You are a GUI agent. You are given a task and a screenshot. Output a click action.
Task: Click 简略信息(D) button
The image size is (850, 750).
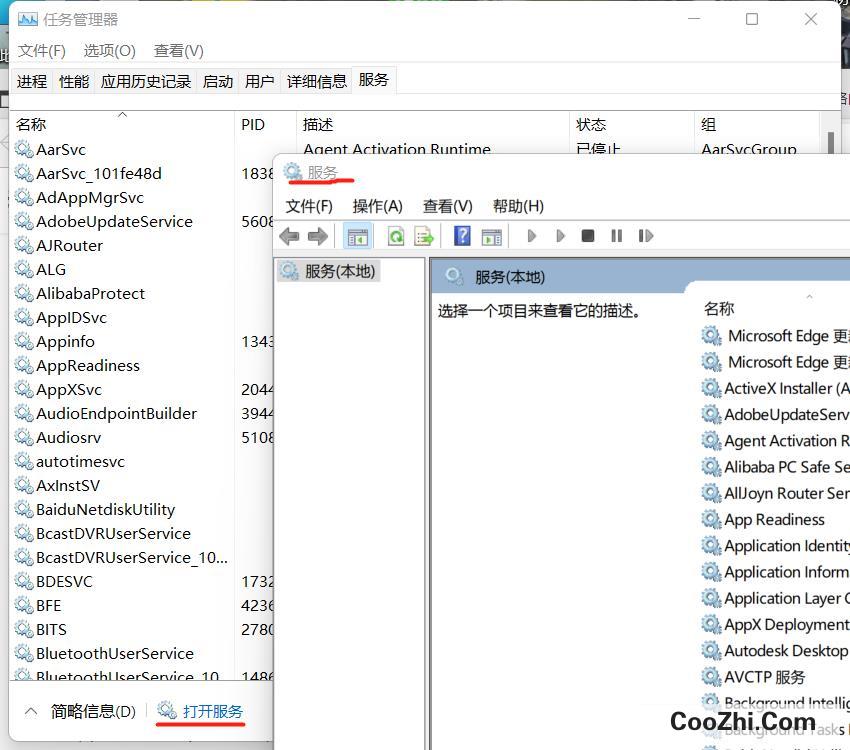(x=93, y=711)
